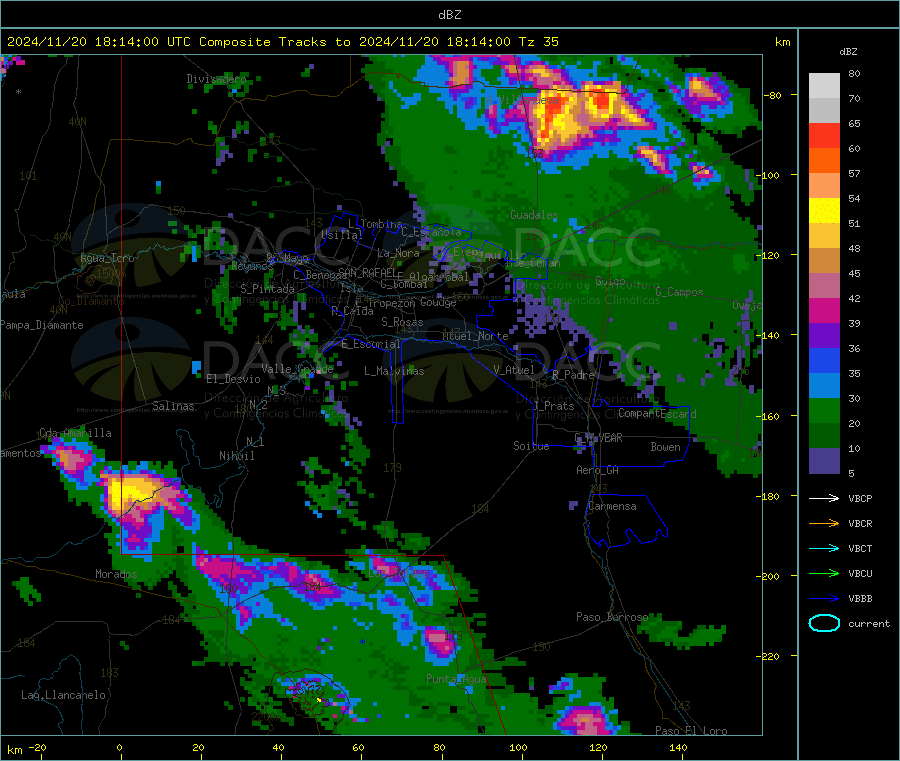Click the 'Atuel_Norte' place label

coord(475,336)
